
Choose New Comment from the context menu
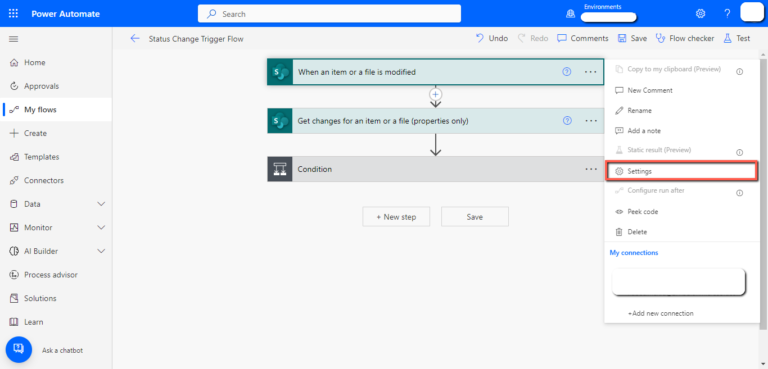644,90
